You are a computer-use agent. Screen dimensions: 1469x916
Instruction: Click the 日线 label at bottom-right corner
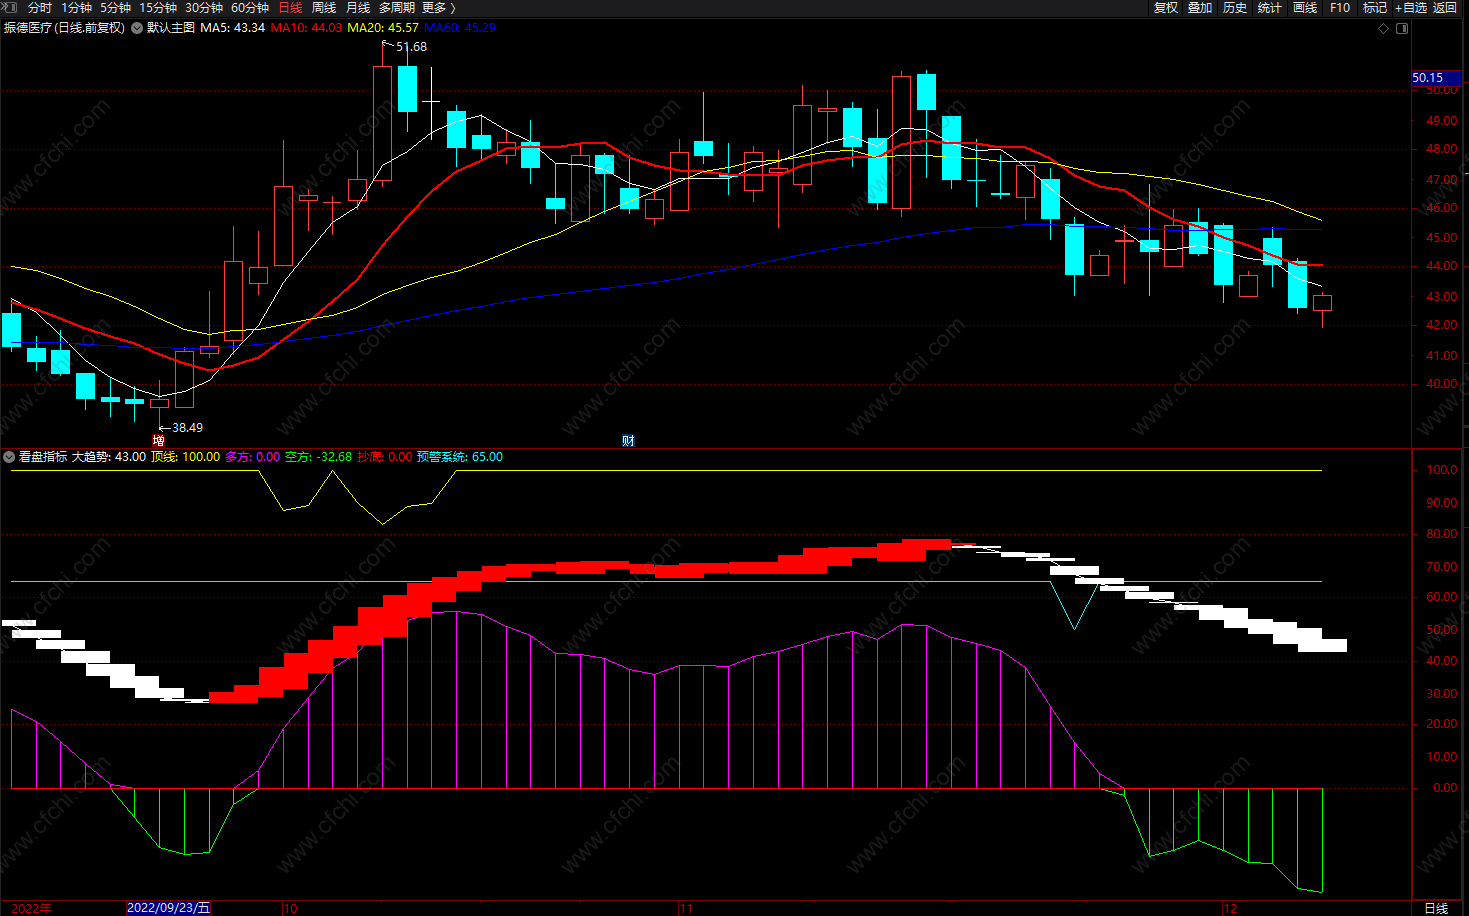coord(1436,908)
